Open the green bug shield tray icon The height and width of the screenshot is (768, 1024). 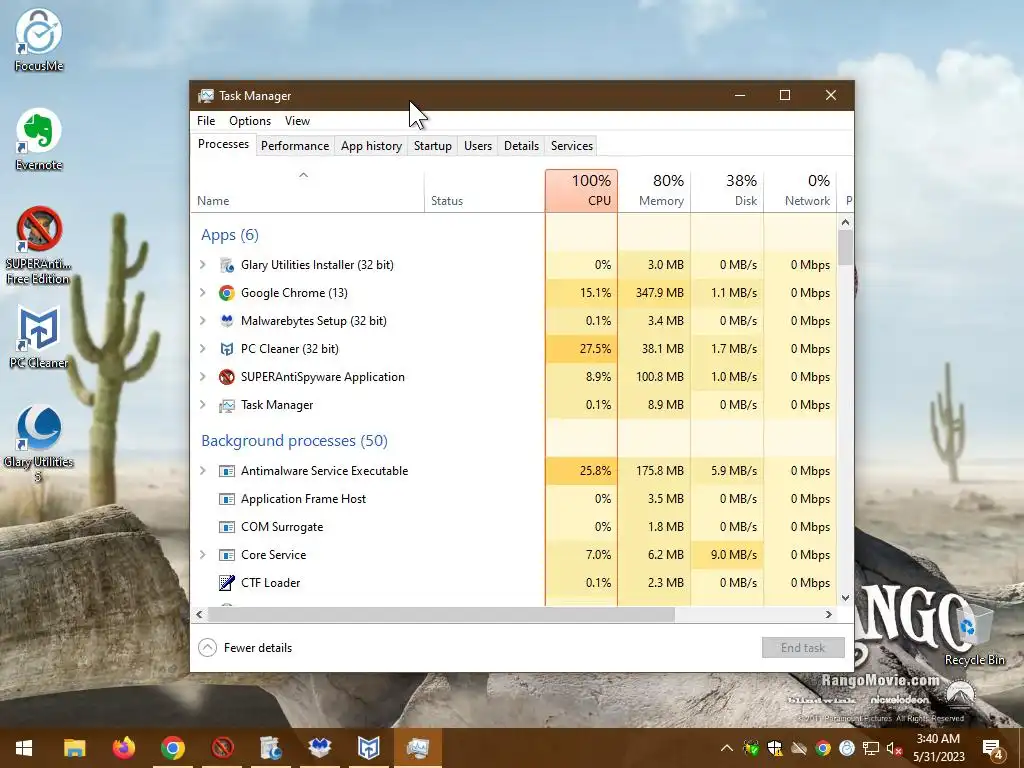[751, 748]
